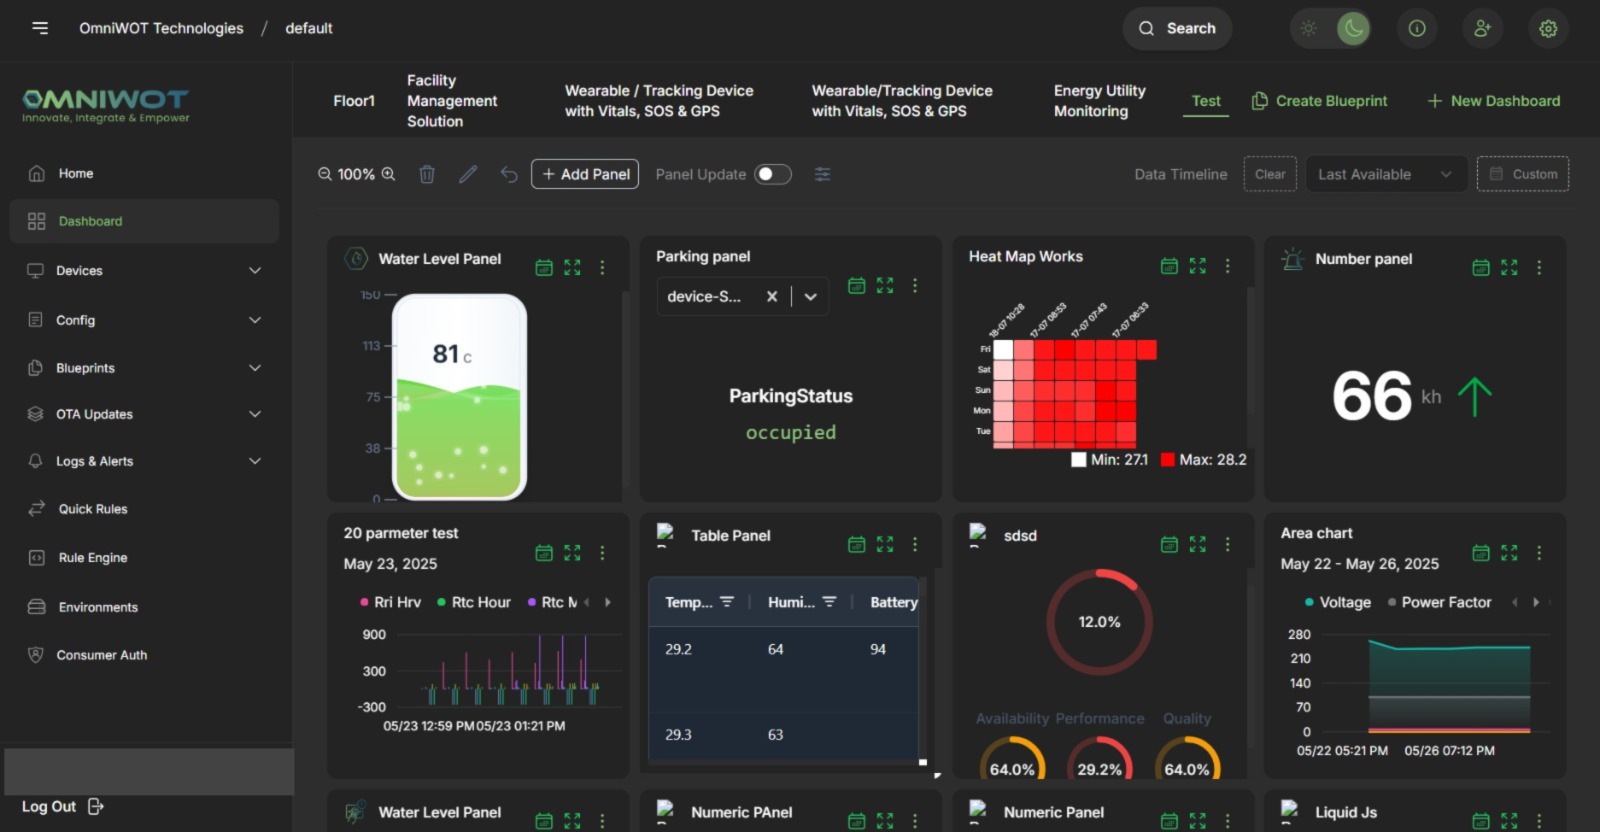Expand the Logs & Alerts menu
The image size is (1600, 832).
pyautogui.click(x=144, y=461)
